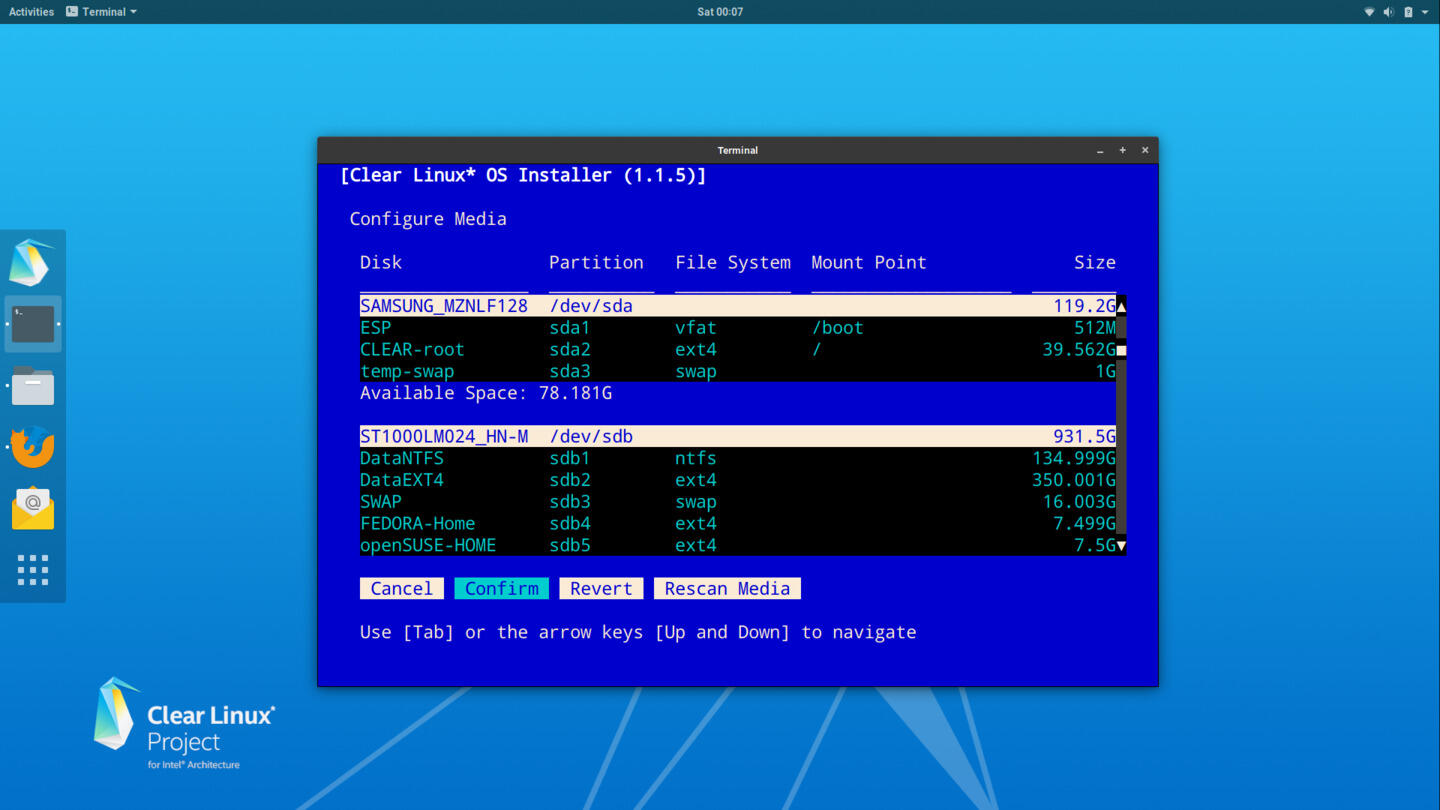1440x810 pixels.
Task: Click the Configure Media heading
Action: 428,219
